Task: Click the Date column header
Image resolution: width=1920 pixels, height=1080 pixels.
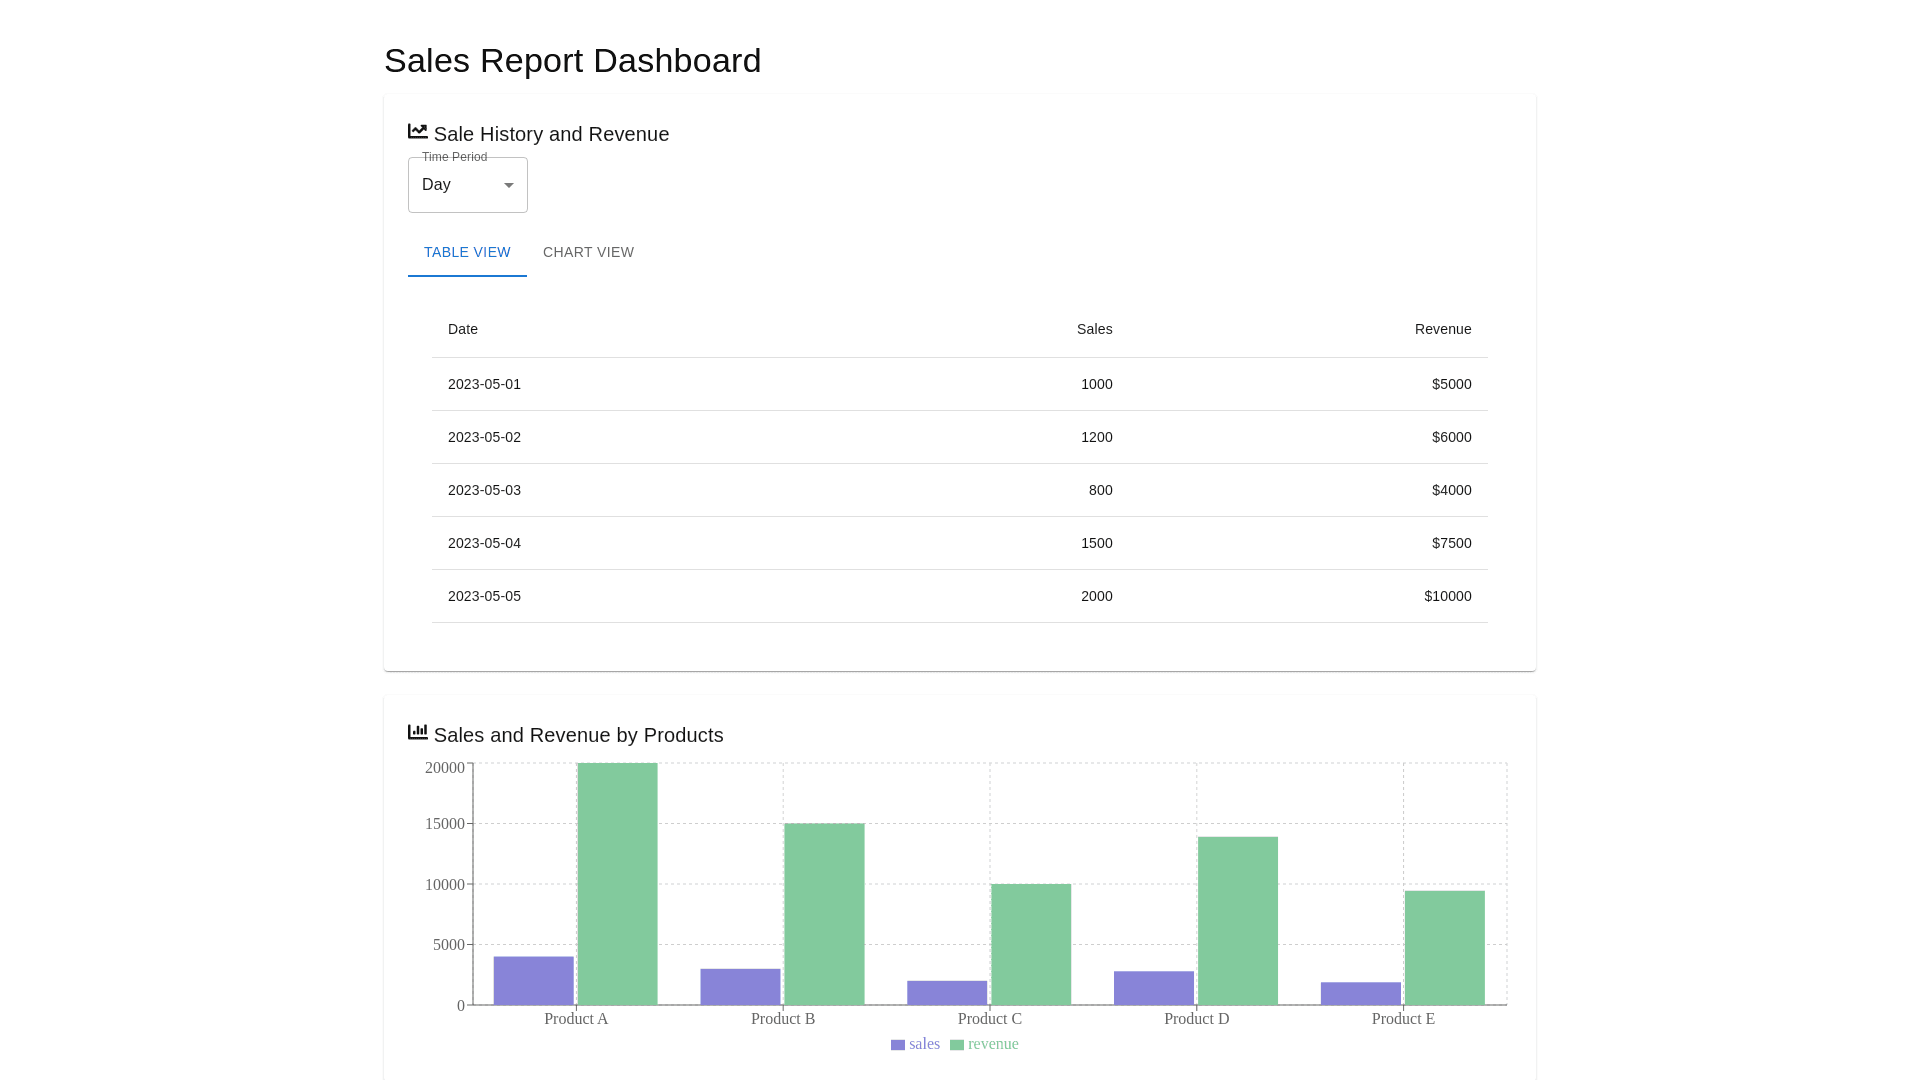Action: (x=463, y=329)
